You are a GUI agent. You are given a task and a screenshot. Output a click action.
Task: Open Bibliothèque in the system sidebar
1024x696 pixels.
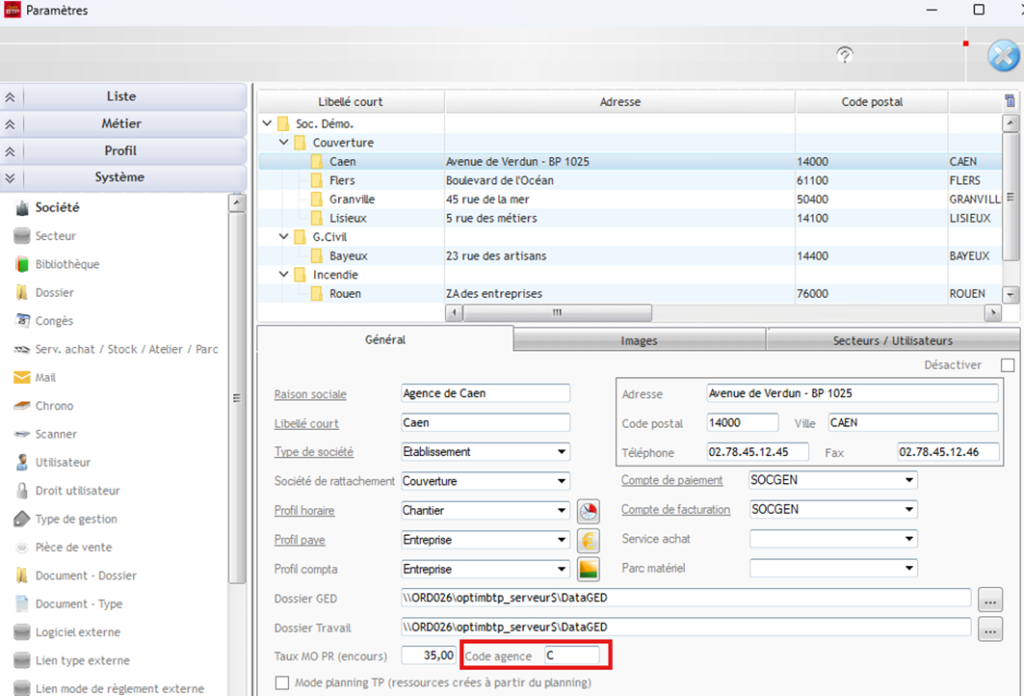(67, 264)
